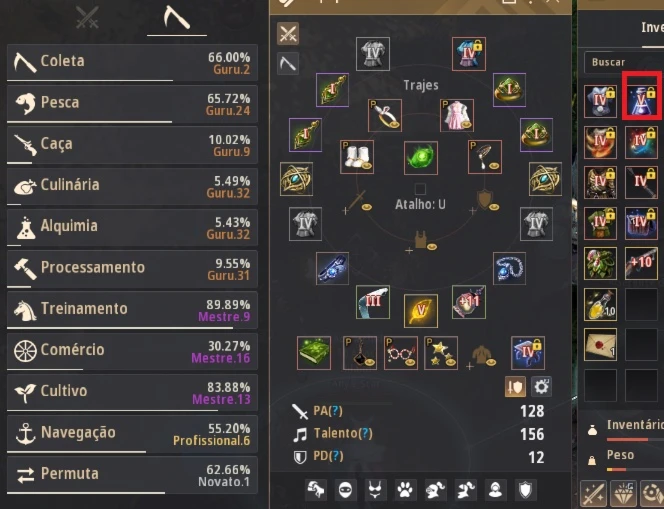Screen dimensions: 664x509
Task: Click the Buscar search field
Action: 623,62
